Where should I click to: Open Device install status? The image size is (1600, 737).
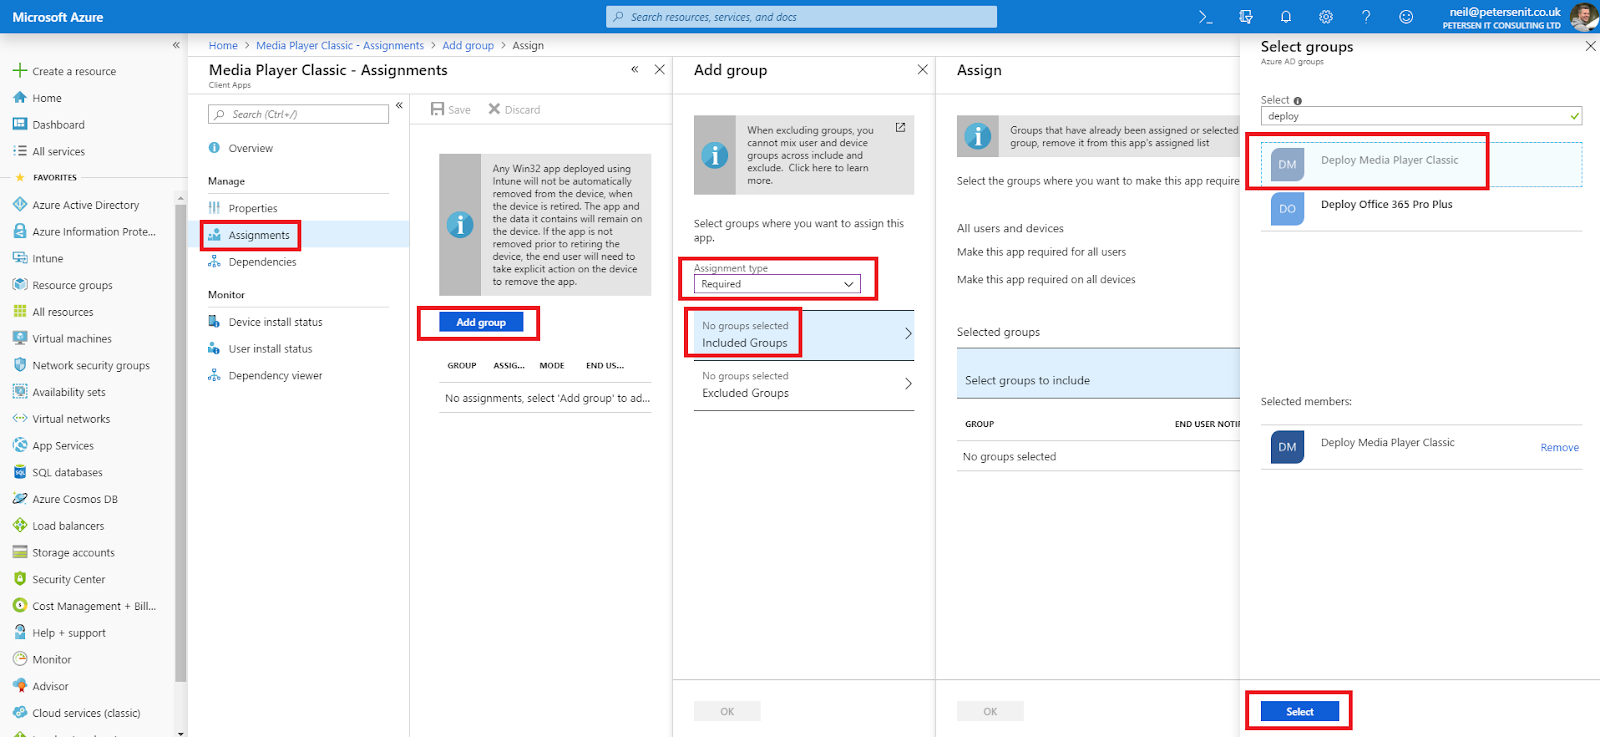pyautogui.click(x=275, y=322)
